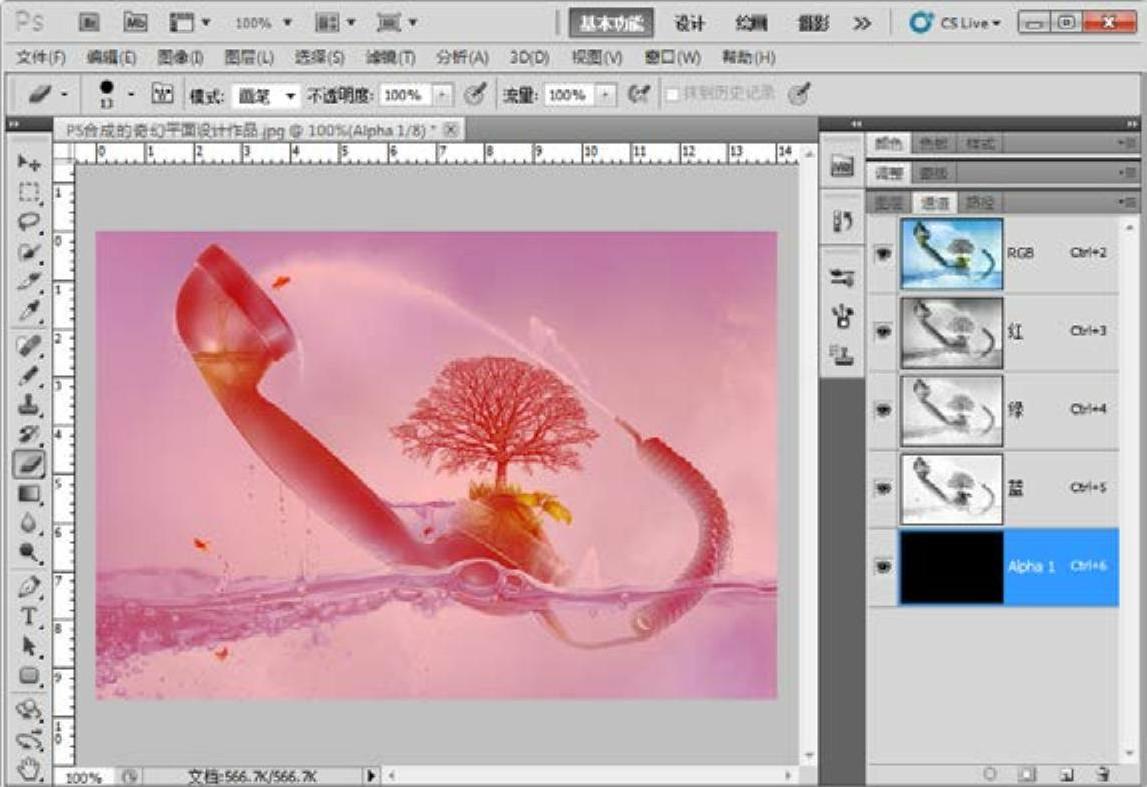The height and width of the screenshot is (787, 1147).
Task: Select the Horizontal Type tool
Action: pos(29,616)
